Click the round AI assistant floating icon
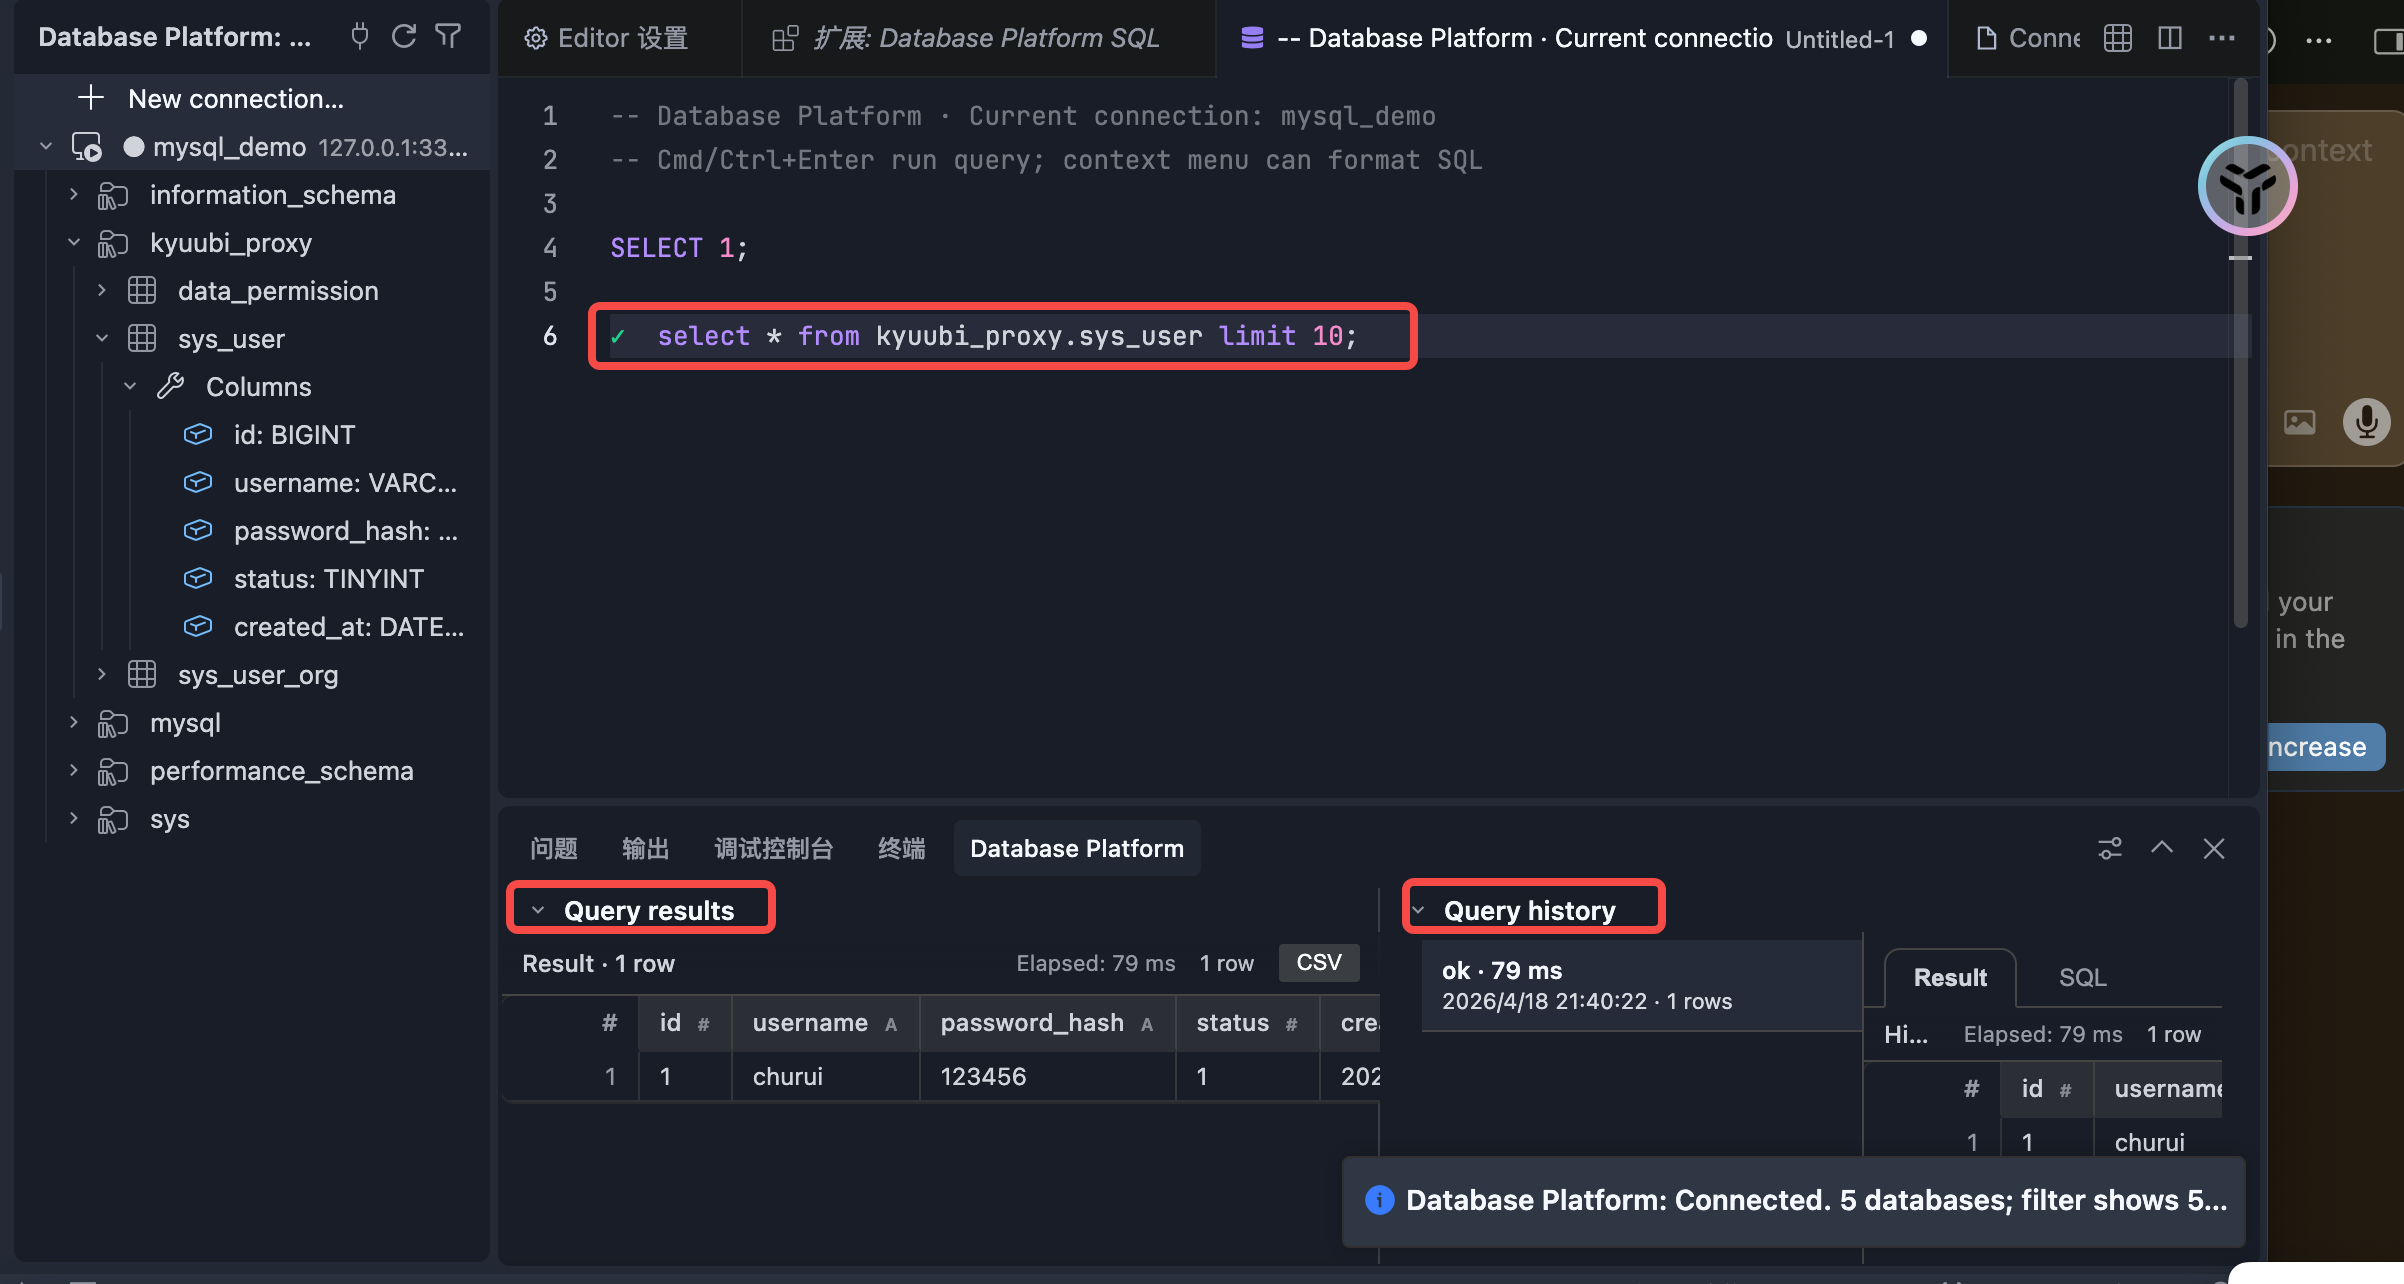 click(2246, 185)
